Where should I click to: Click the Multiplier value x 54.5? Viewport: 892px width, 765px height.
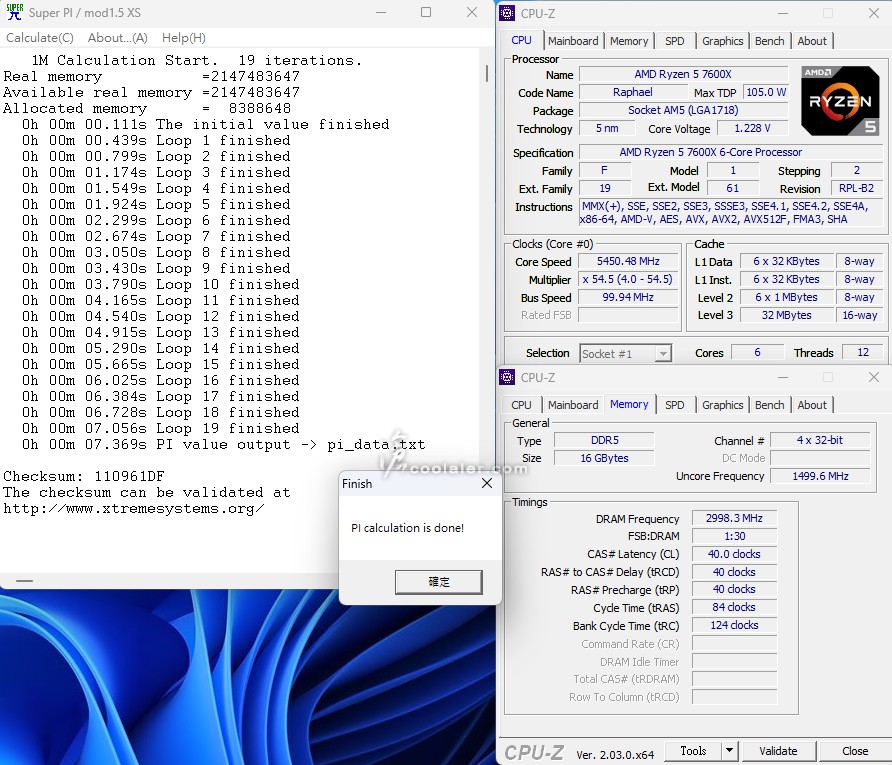pyautogui.click(x=628, y=279)
